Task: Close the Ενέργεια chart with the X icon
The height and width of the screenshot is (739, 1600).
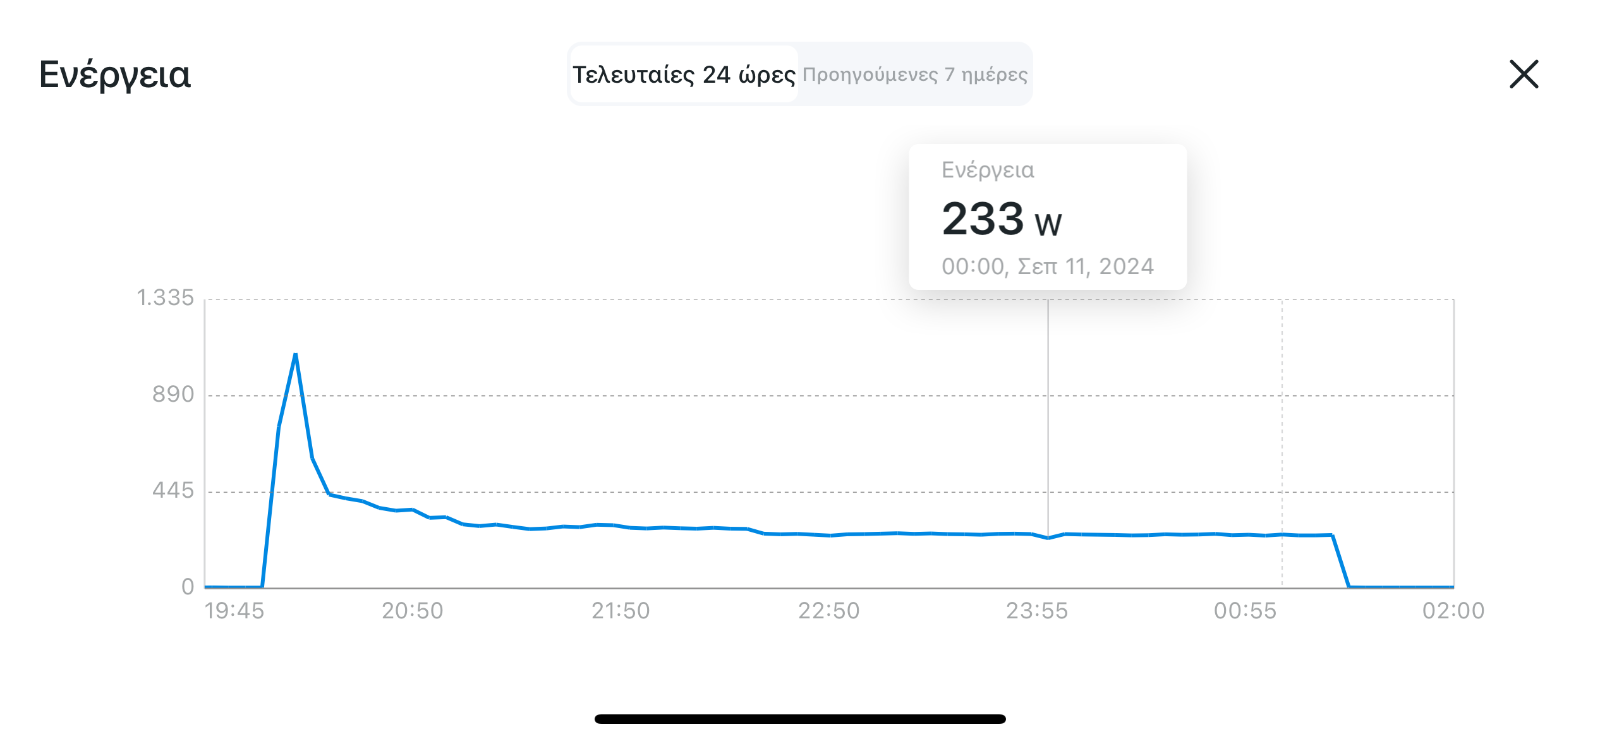Action: tap(1523, 74)
